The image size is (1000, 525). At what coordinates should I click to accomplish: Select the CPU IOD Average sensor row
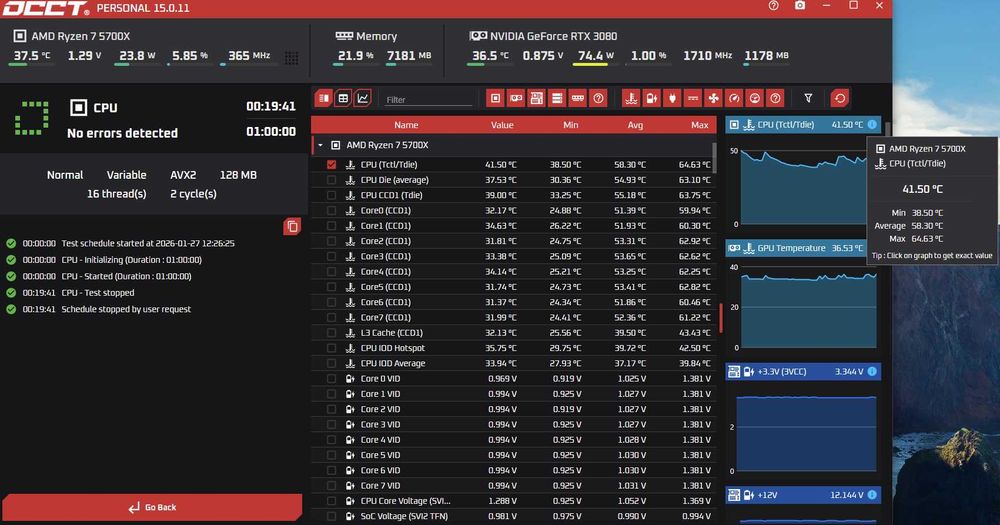click(x=513, y=364)
